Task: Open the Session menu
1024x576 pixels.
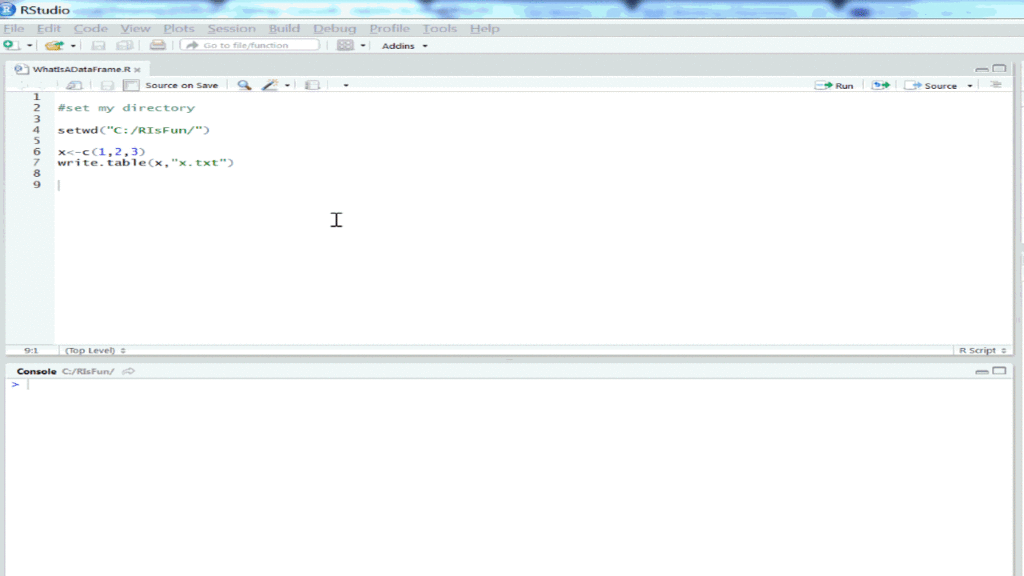Action: 231,28
